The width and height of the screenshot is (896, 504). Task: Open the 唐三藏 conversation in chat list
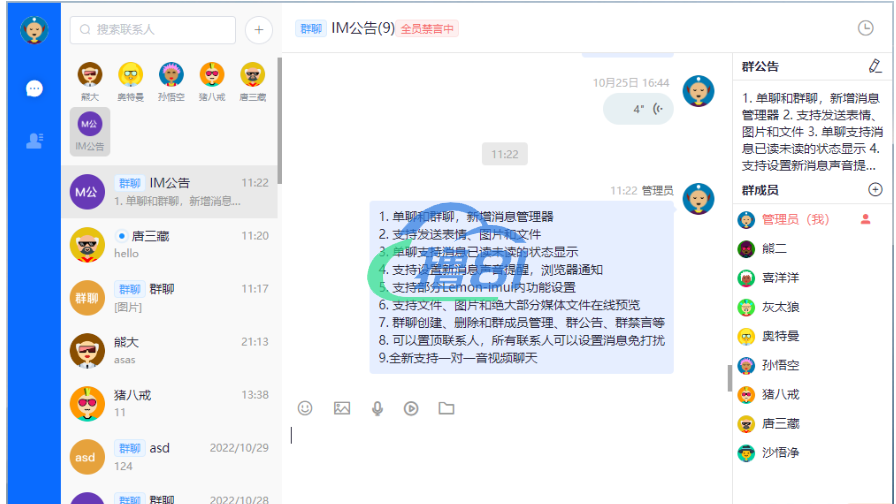[170, 244]
